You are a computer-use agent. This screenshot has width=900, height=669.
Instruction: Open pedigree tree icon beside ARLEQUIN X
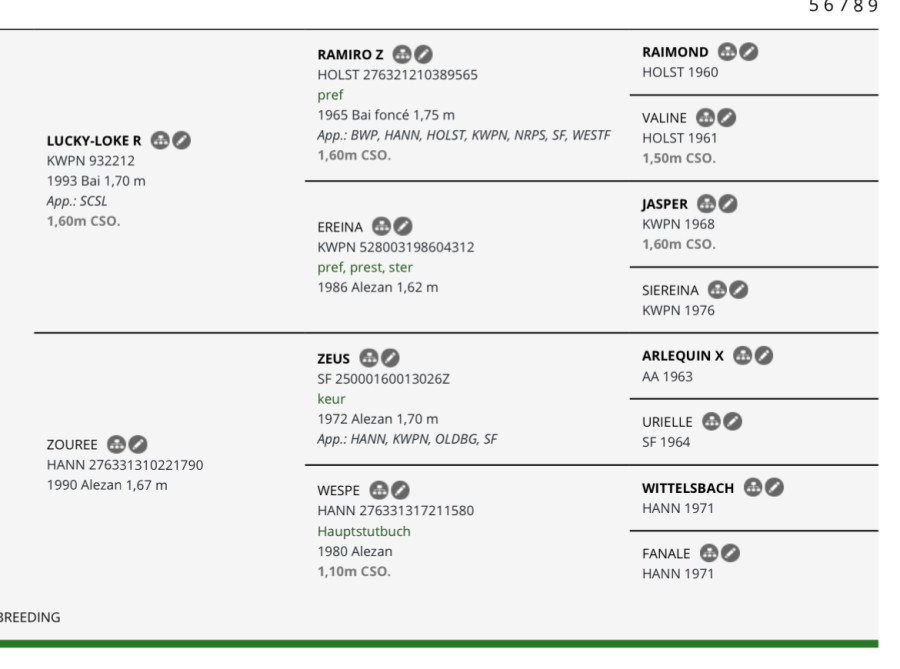tap(743, 356)
